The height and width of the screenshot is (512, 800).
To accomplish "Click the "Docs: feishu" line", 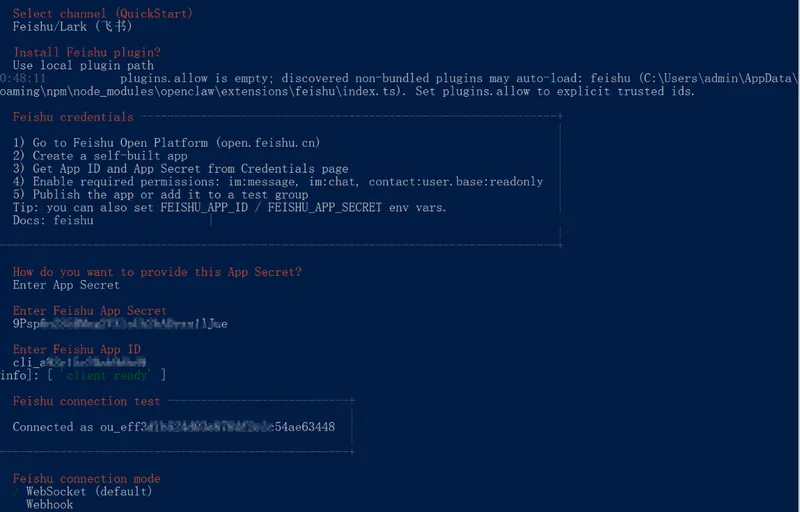I will (53, 220).
